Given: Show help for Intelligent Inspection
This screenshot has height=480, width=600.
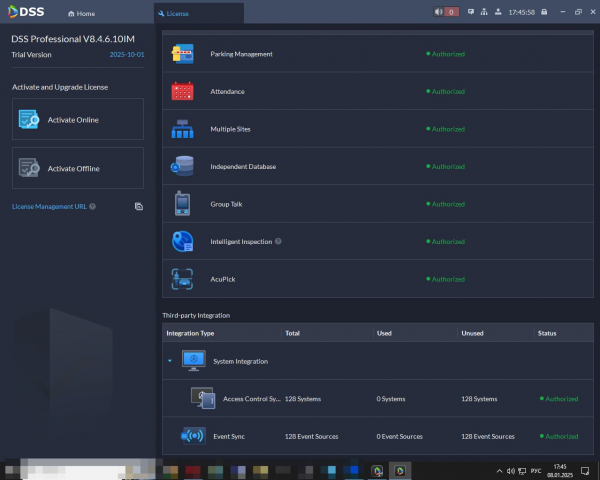Looking at the screenshot, I should click(x=278, y=242).
